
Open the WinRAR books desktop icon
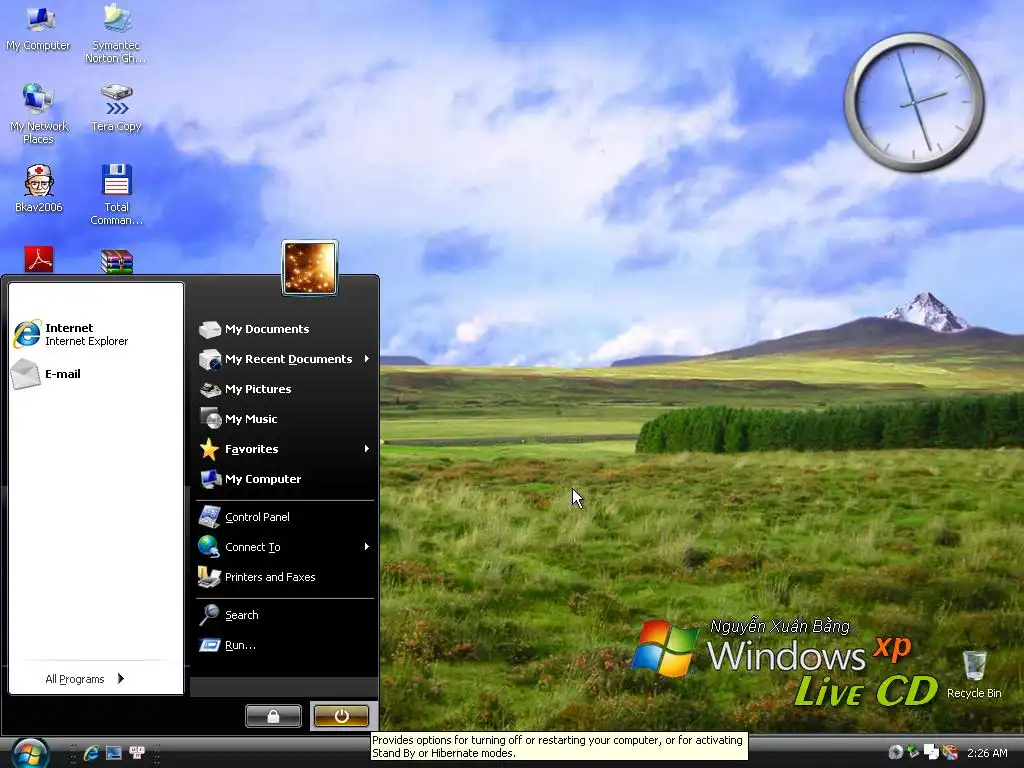click(x=117, y=261)
